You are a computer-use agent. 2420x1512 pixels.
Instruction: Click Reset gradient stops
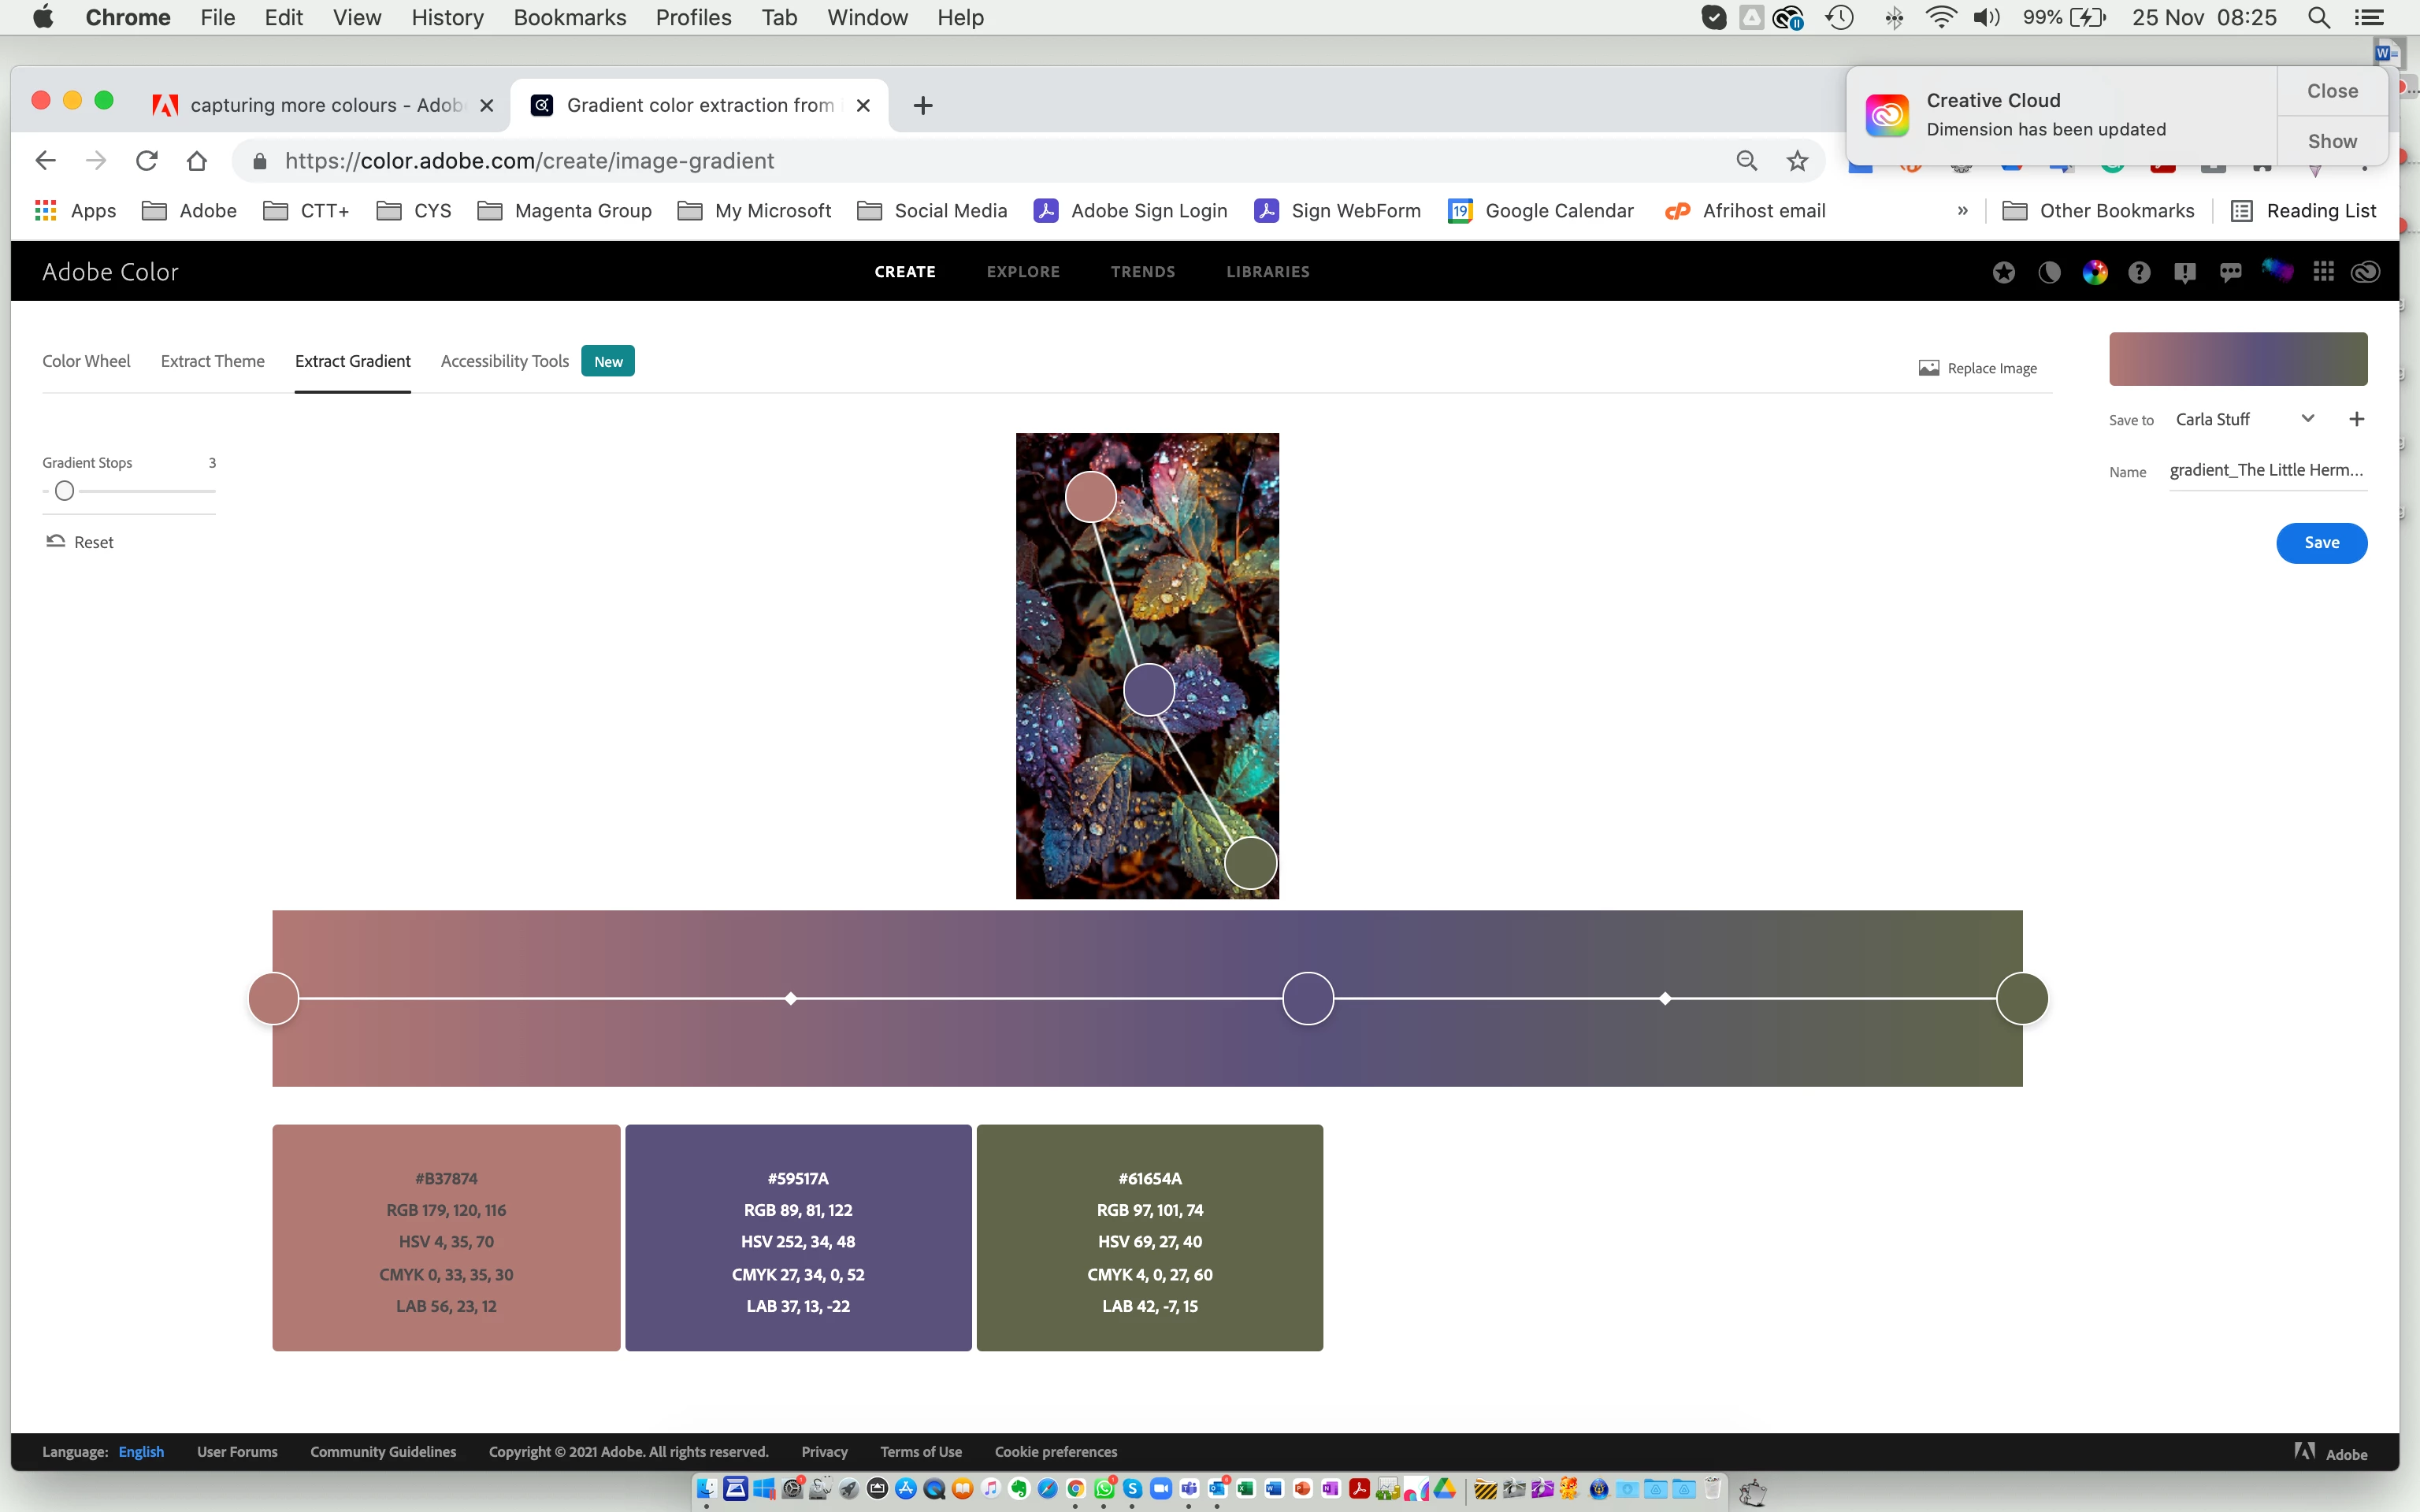pyautogui.click(x=80, y=542)
